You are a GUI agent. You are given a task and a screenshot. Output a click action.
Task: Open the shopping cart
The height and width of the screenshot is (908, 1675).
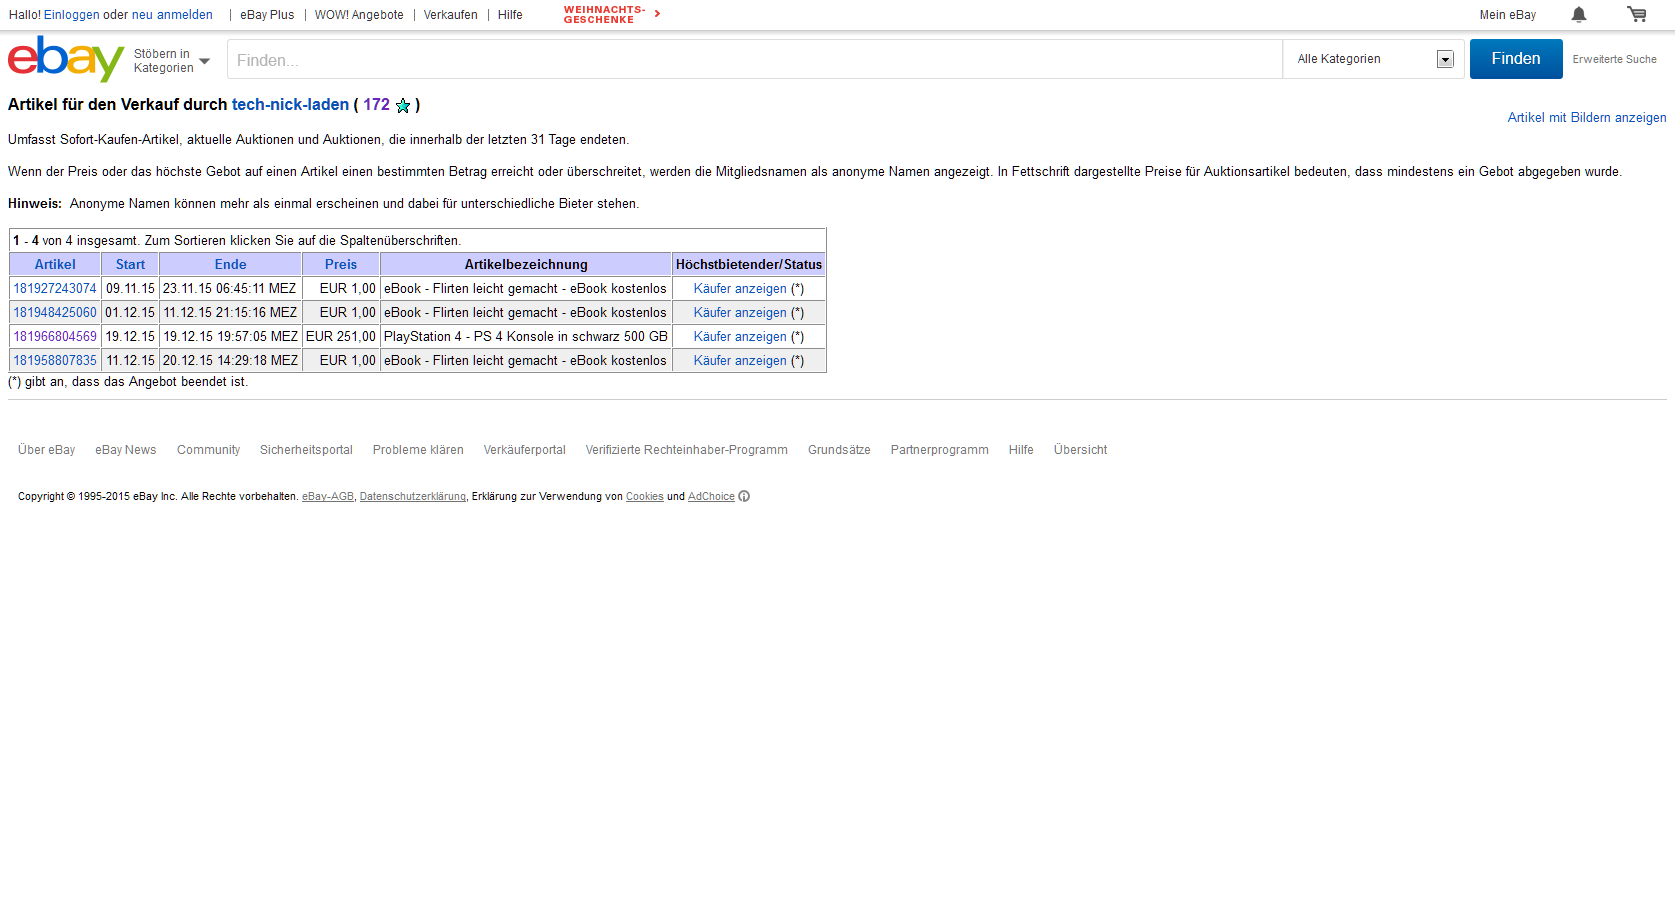pyautogui.click(x=1636, y=14)
